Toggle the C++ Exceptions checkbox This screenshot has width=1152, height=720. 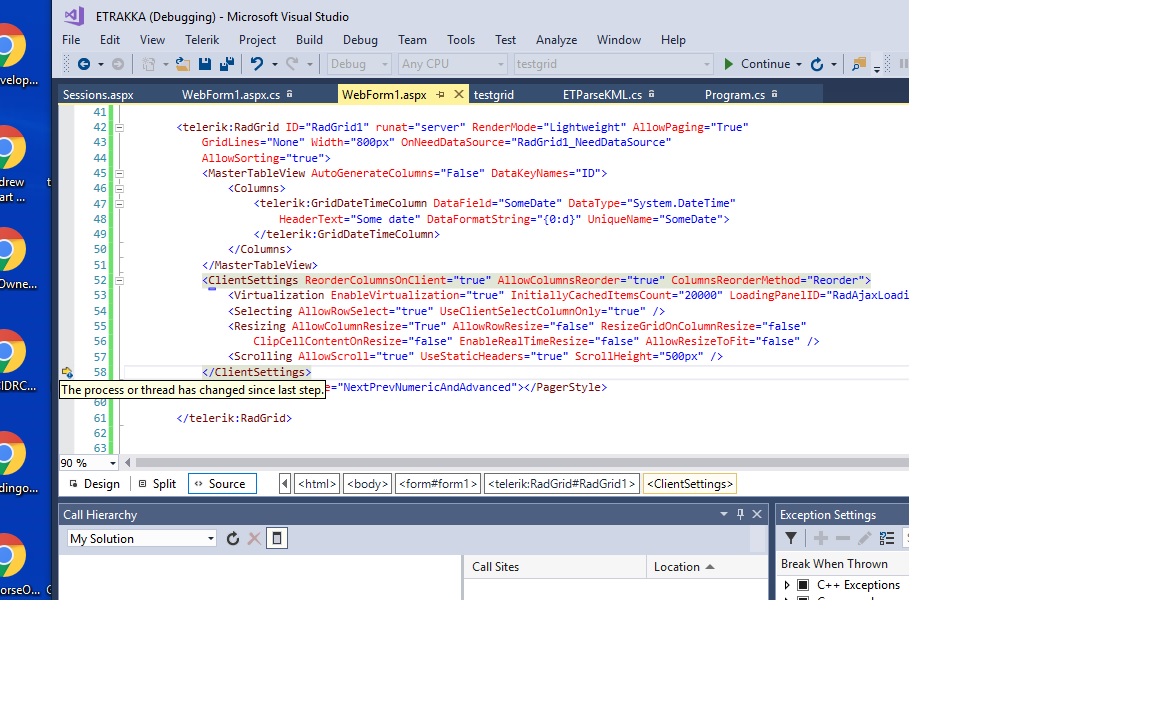point(803,585)
